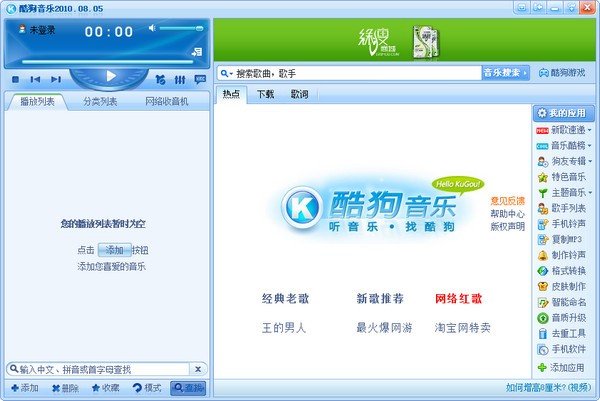Select the 热点 tab
The image size is (600, 401).
pyautogui.click(x=231, y=94)
